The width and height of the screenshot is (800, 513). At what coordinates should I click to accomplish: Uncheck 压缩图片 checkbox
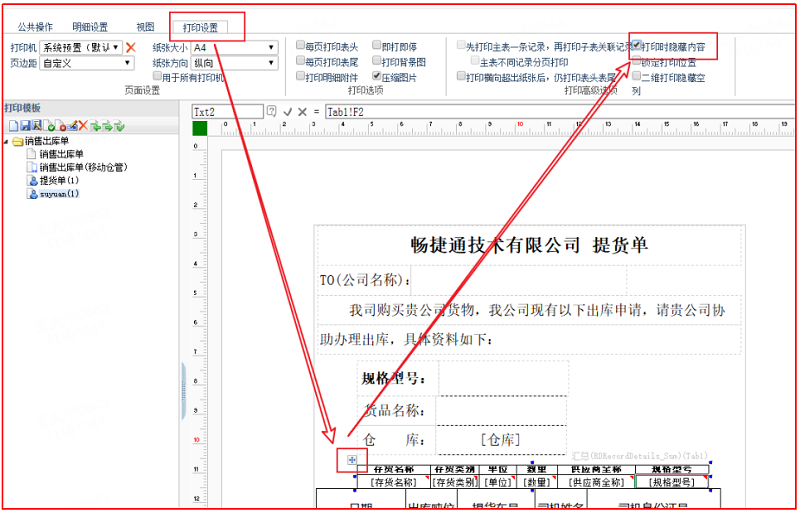pyautogui.click(x=377, y=76)
